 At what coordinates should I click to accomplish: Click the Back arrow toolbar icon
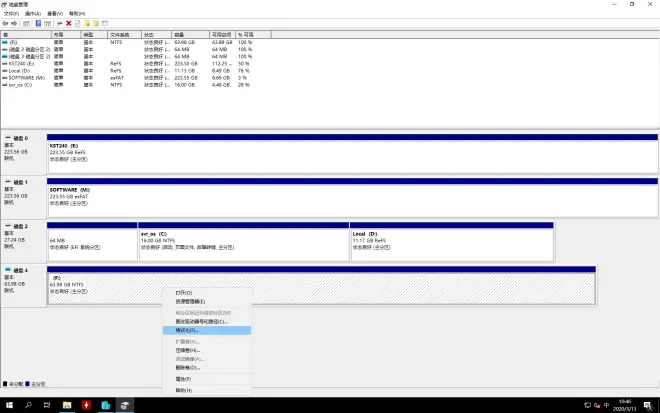(x=5, y=24)
